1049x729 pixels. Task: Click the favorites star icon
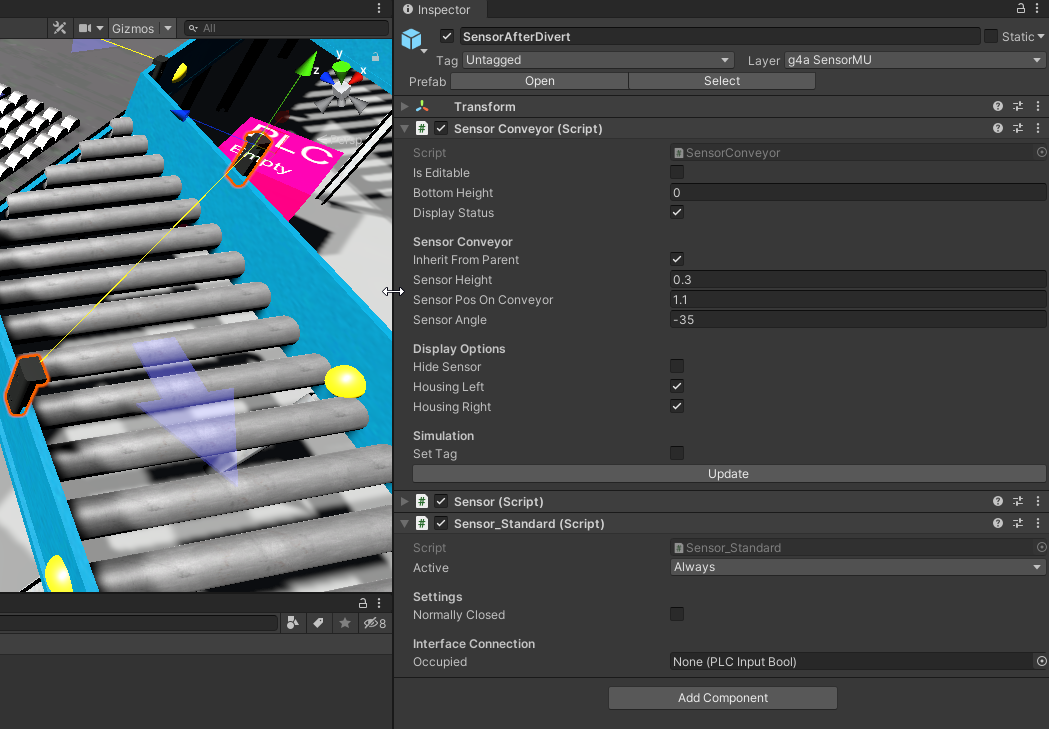[x=344, y=623]
